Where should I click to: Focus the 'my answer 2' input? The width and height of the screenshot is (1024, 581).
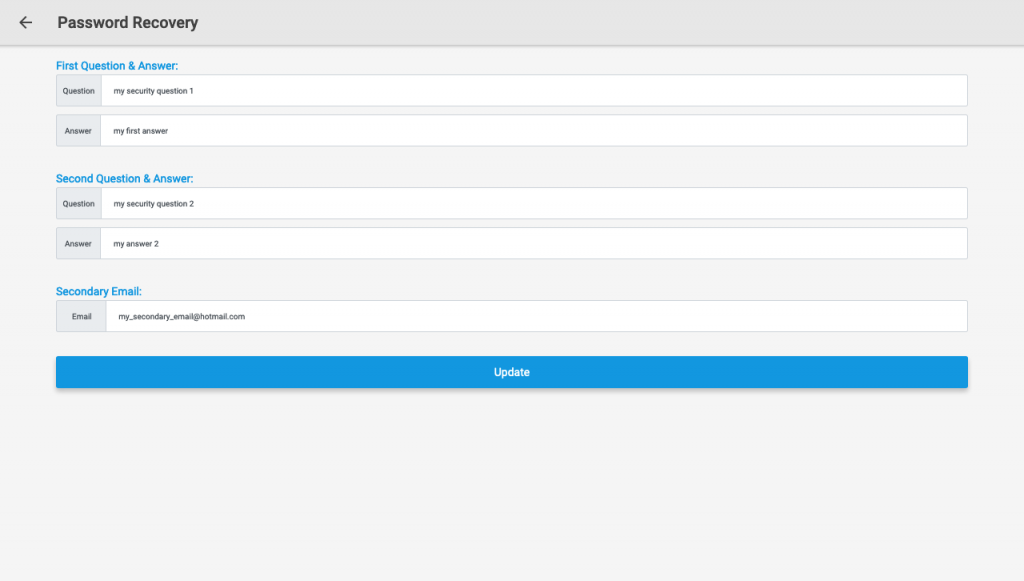(x=534, y=243)
